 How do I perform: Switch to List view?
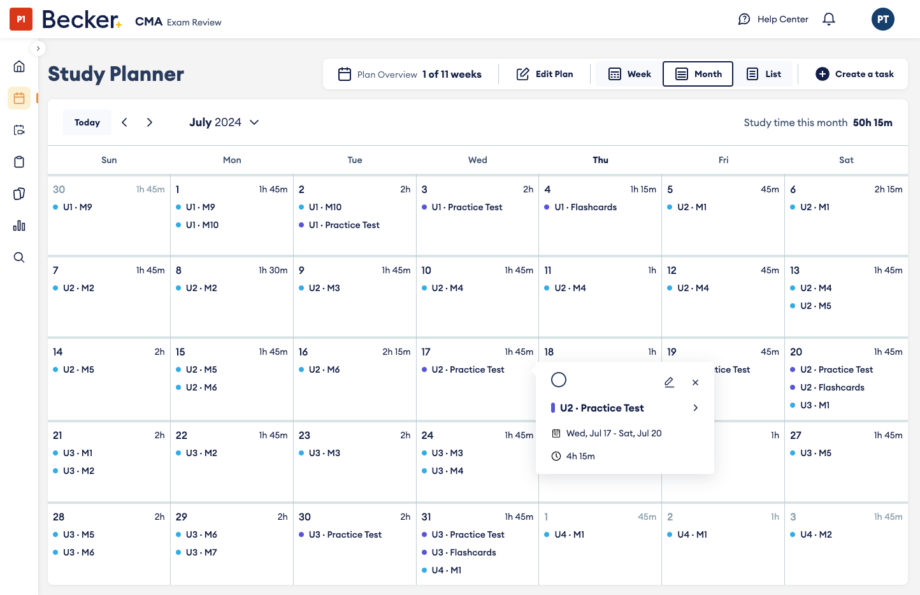click(764, 74)
